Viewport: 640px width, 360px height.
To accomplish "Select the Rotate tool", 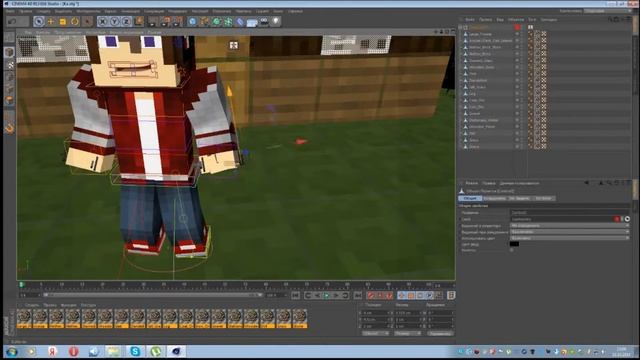I will point(74,21).
